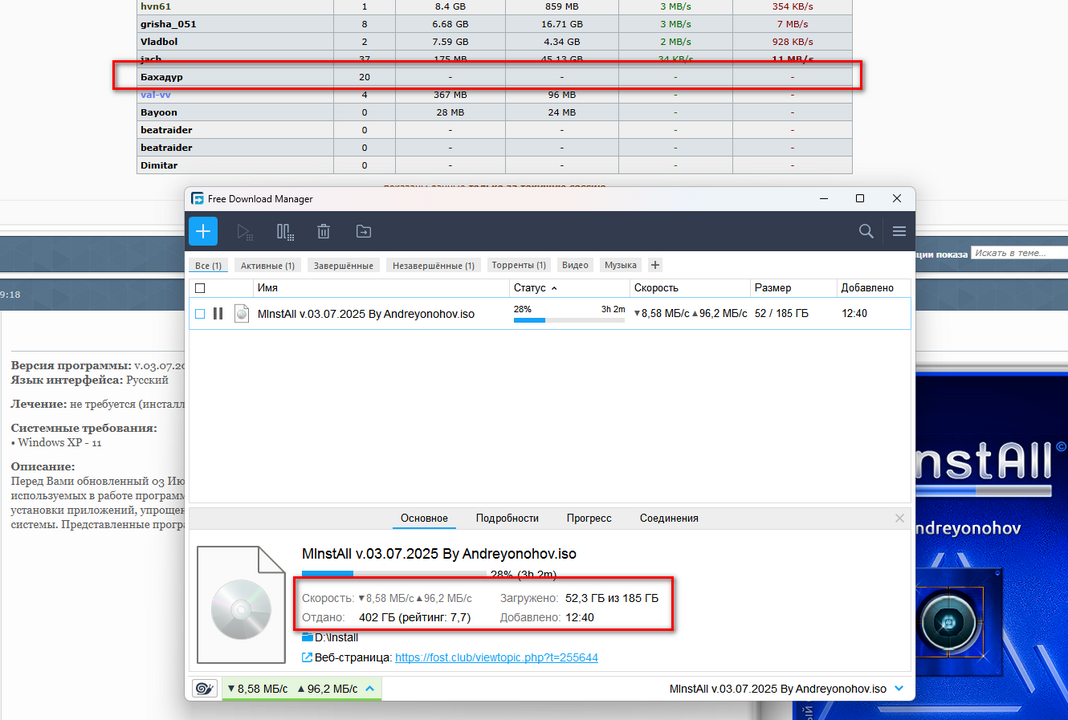1068x720 pixels.
Task: Tick the select-all checkbox in the header
Action: click(200, 288)
